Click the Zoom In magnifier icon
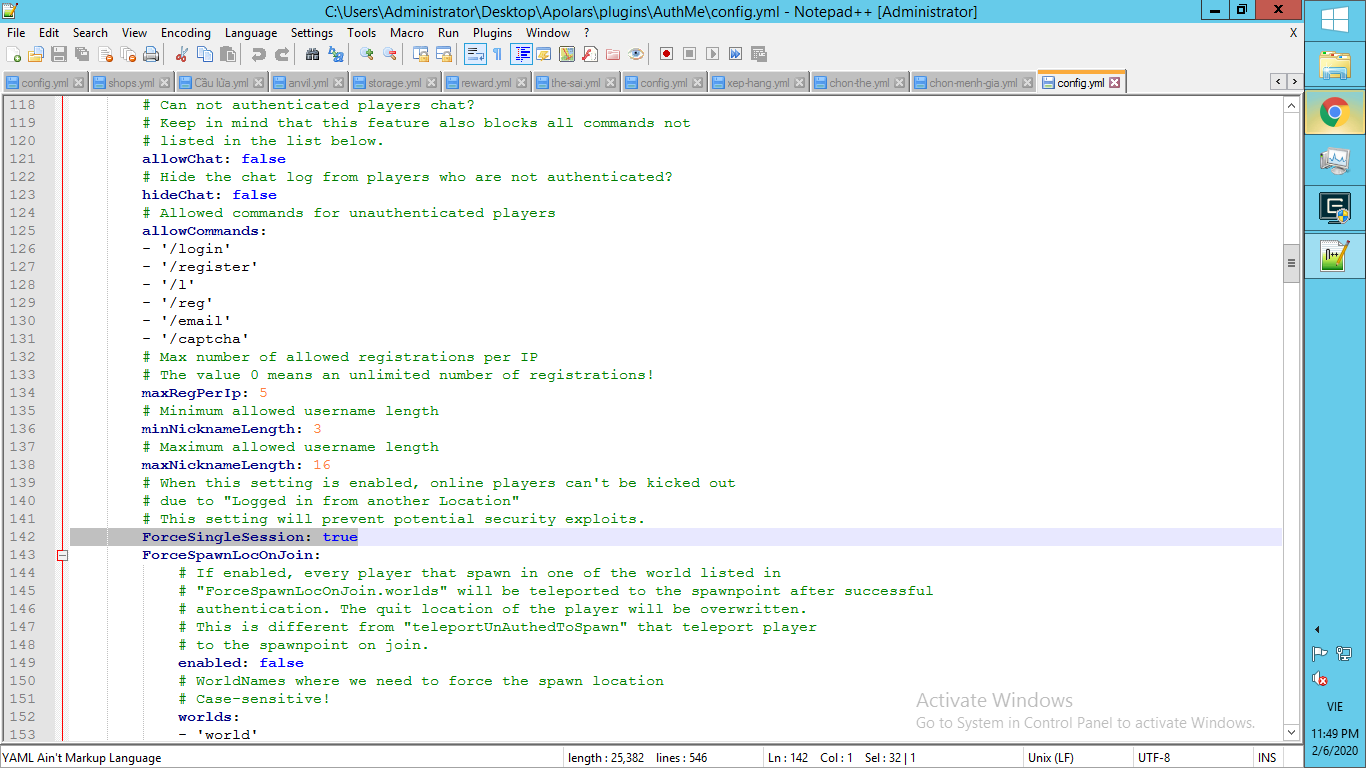 point(367,54)
